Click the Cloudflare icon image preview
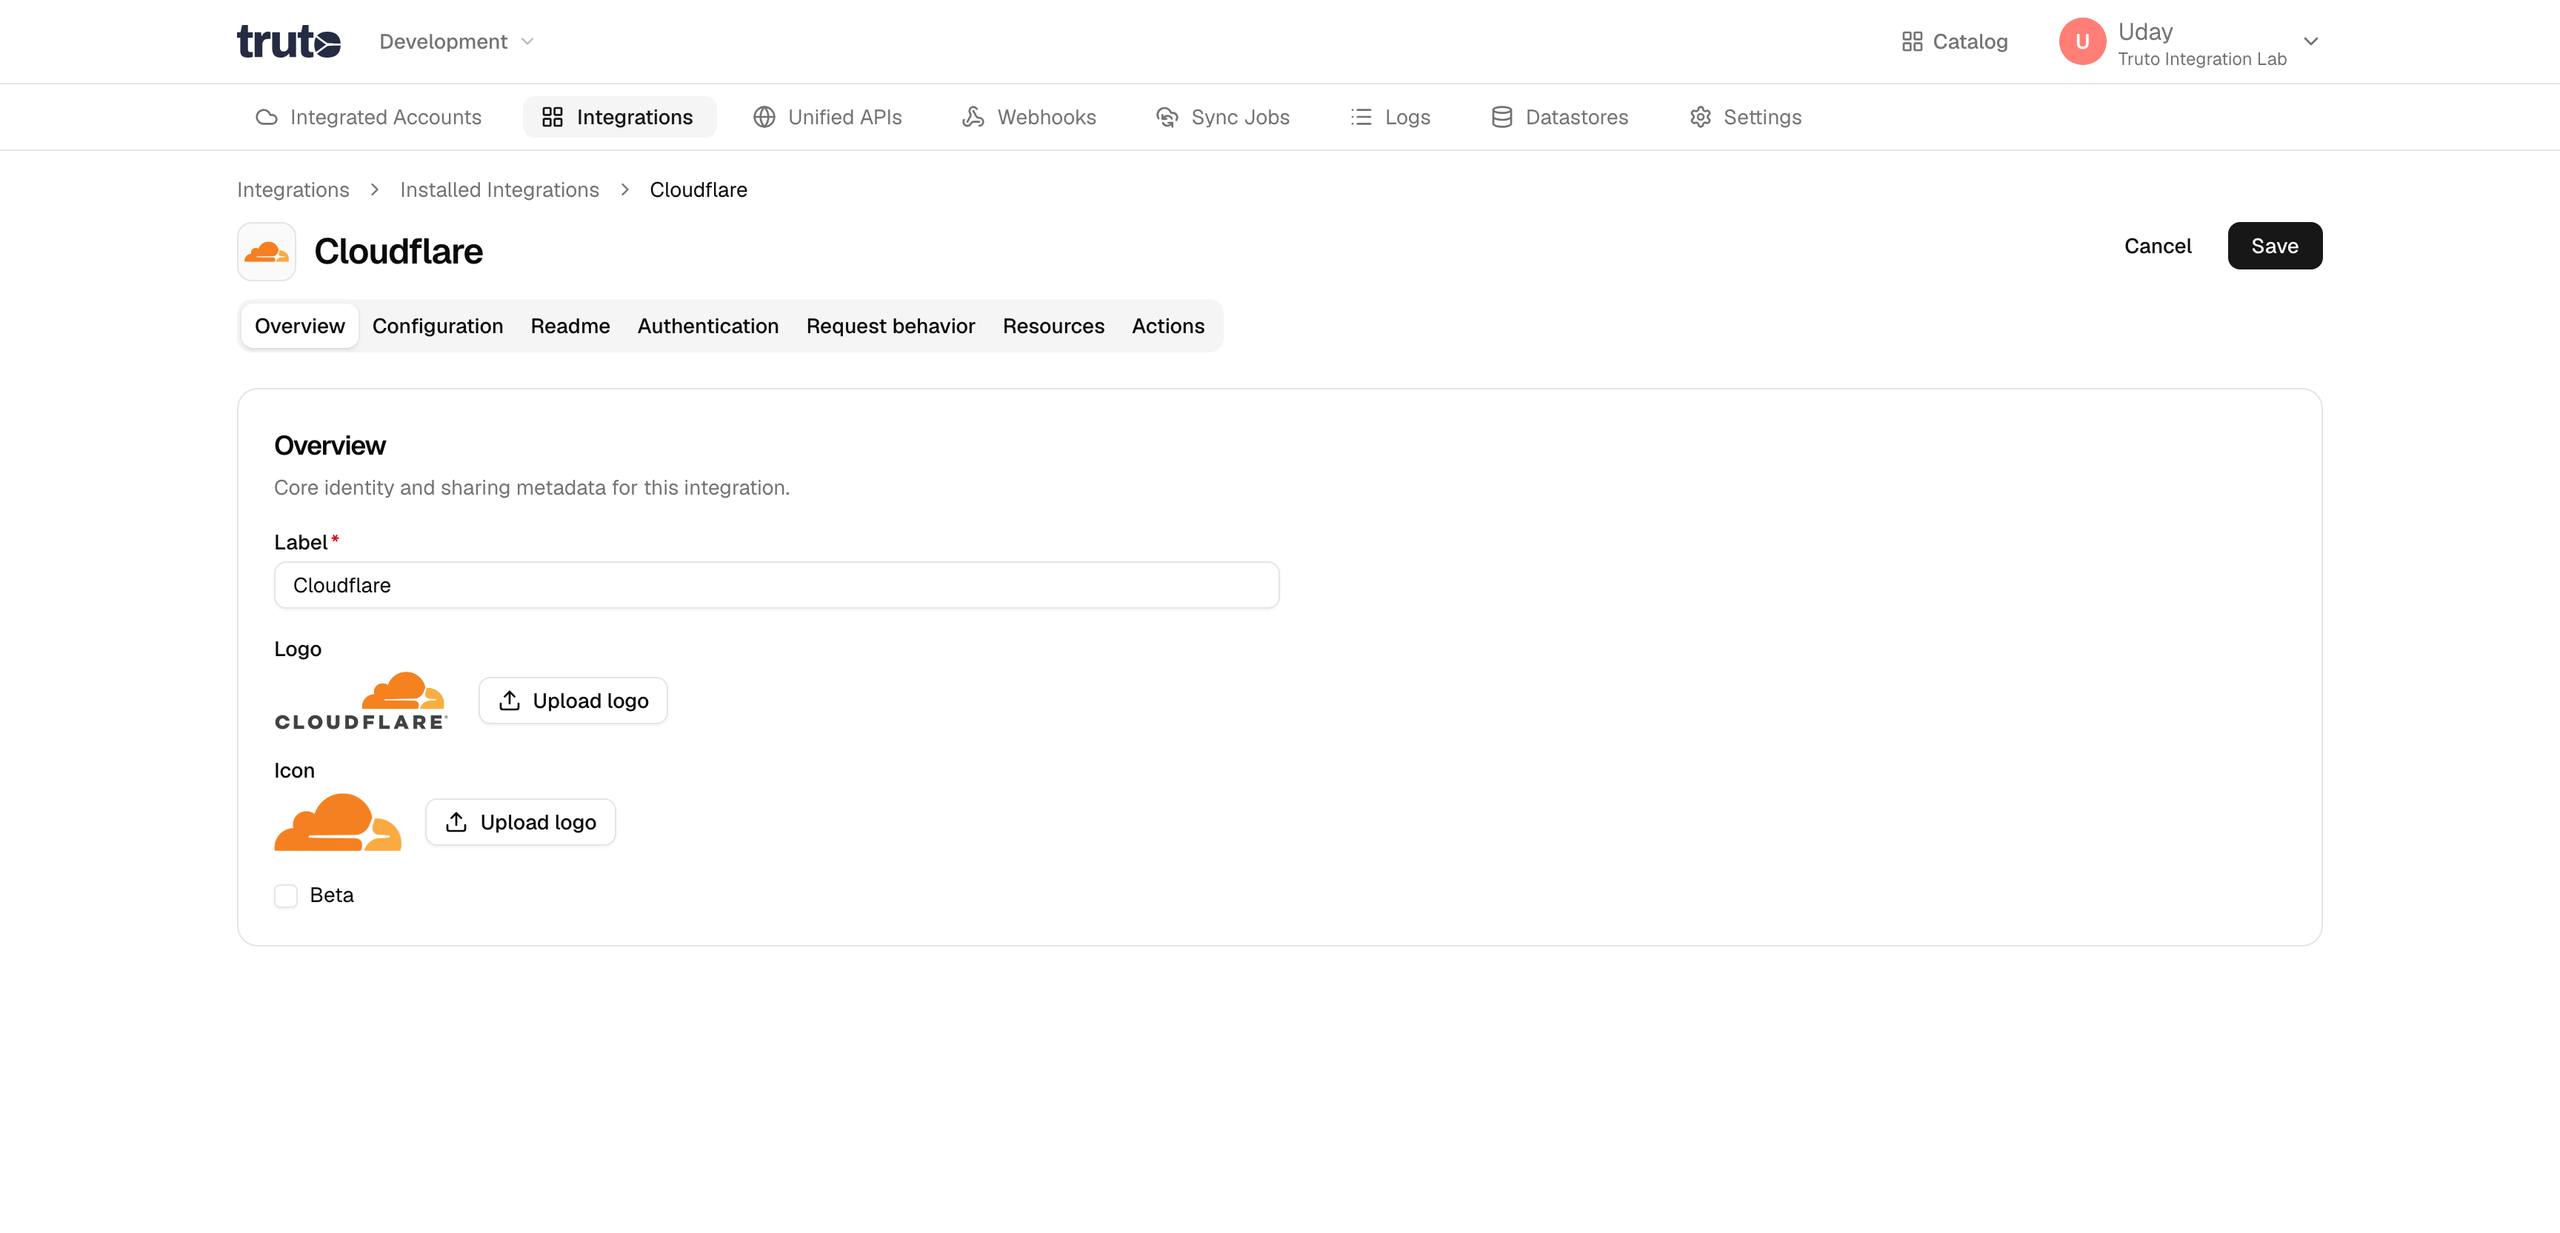Screen dimensions: 2560x1233 coord(338,822)
